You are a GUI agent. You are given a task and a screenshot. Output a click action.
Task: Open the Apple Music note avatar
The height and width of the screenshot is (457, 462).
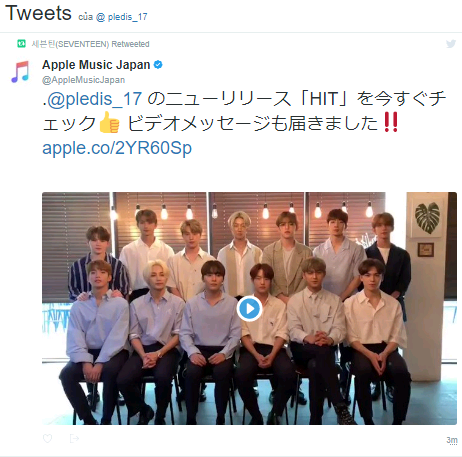pos(20,72)
